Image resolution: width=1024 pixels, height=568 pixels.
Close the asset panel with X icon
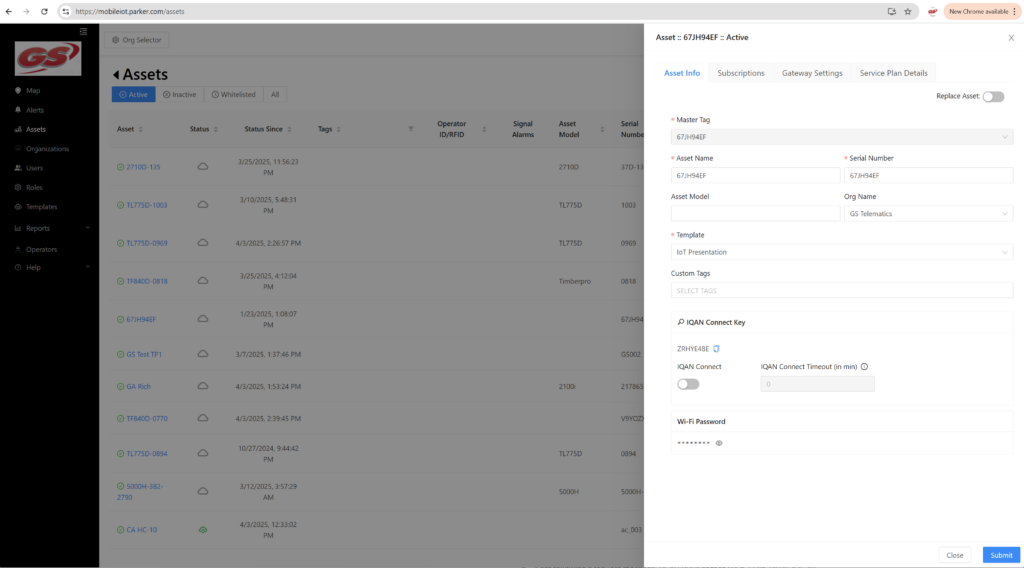(x=1010, y=37)
